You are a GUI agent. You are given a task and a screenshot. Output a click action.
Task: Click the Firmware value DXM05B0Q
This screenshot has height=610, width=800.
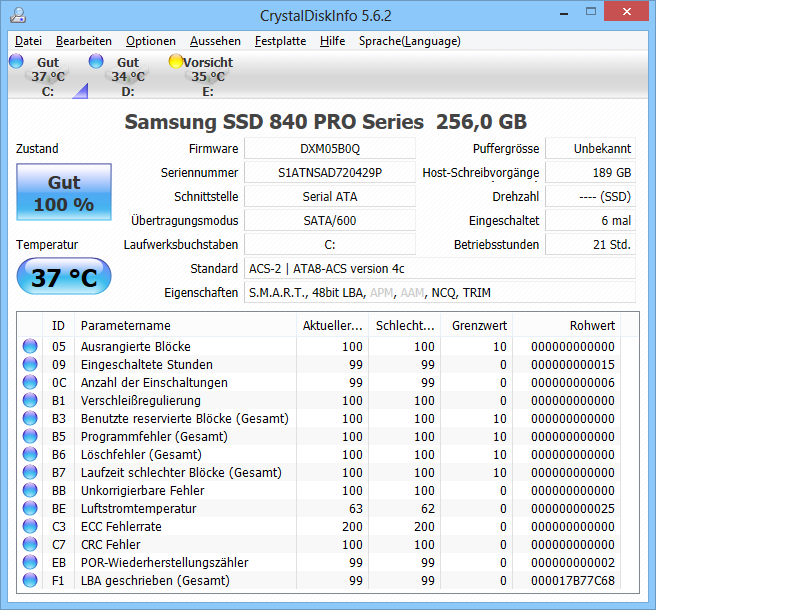click(330, 148)
